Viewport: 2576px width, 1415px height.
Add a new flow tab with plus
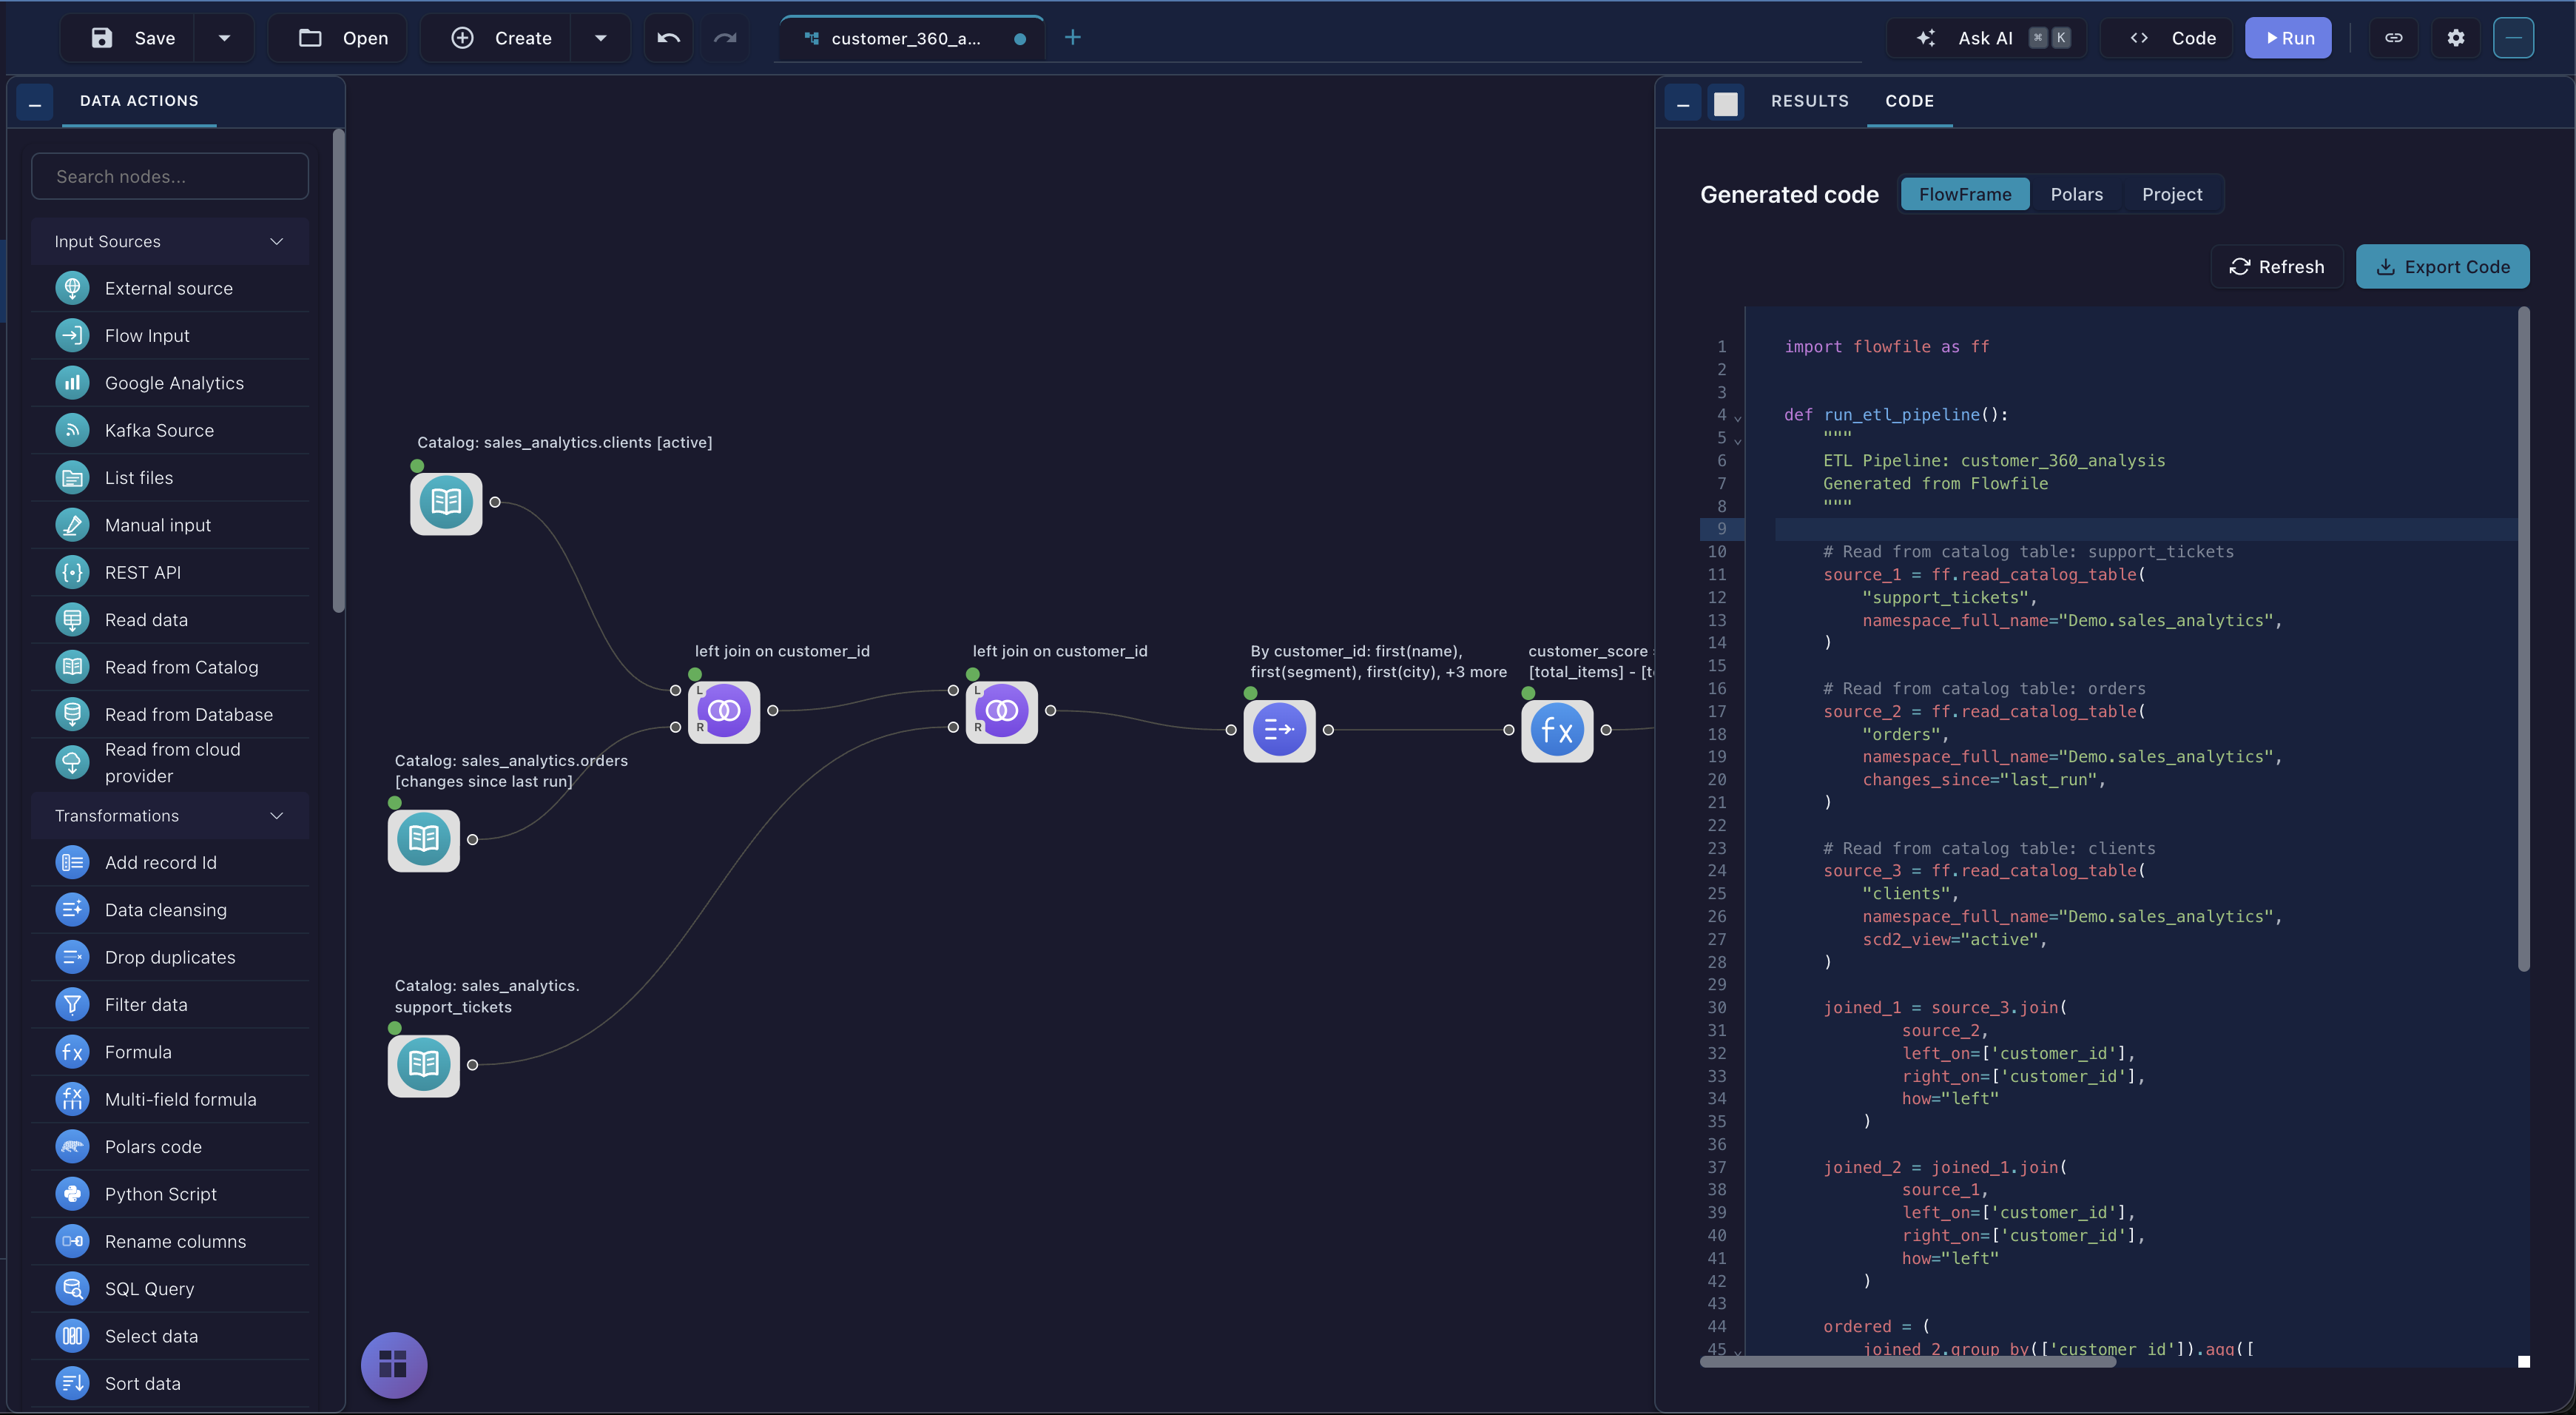[1072, 37]
